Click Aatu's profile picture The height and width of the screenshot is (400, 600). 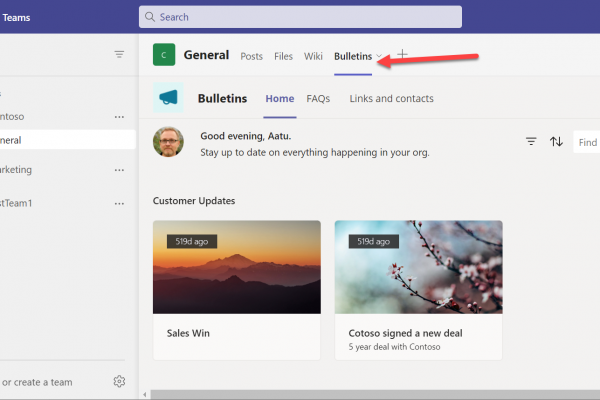(168, 142)
